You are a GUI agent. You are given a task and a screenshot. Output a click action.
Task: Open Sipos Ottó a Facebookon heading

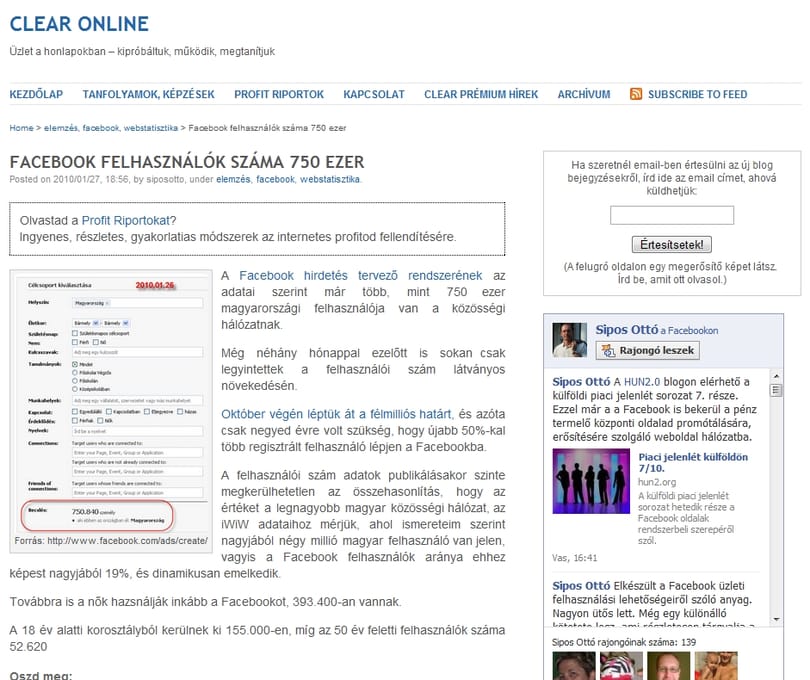657,330
